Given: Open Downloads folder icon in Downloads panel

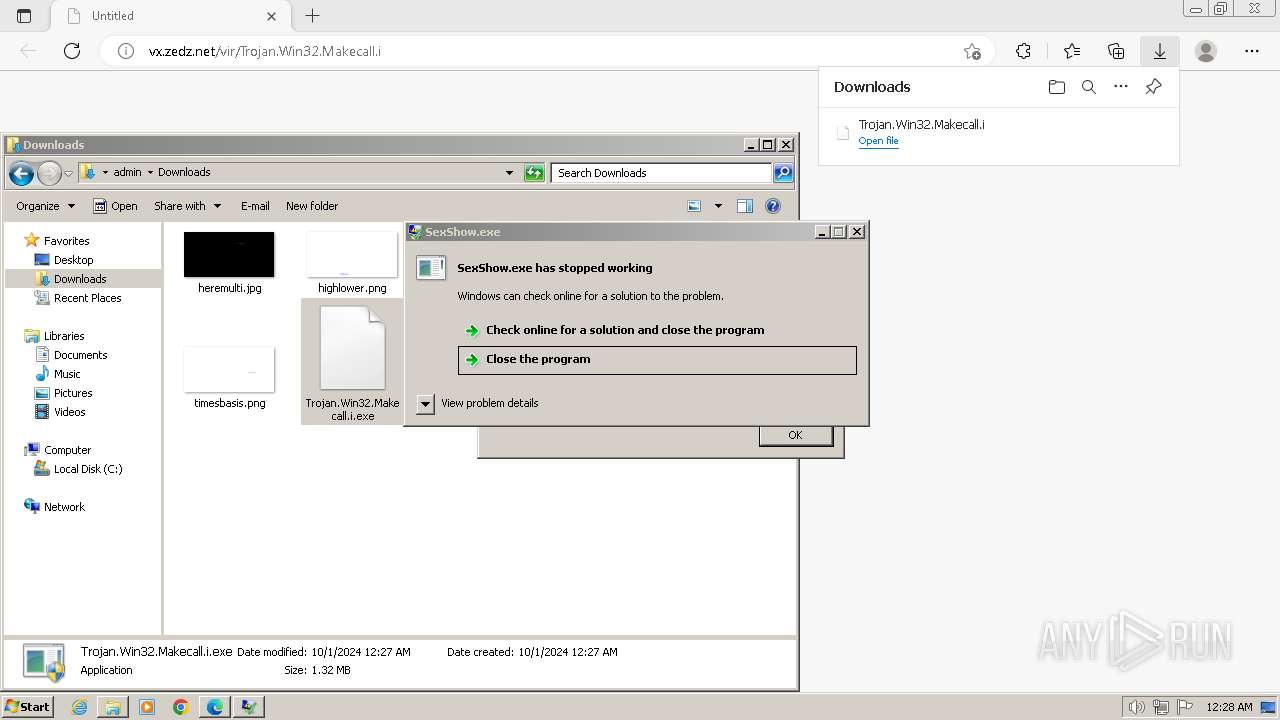Looking at the screenshot, I should (1057, 87).
